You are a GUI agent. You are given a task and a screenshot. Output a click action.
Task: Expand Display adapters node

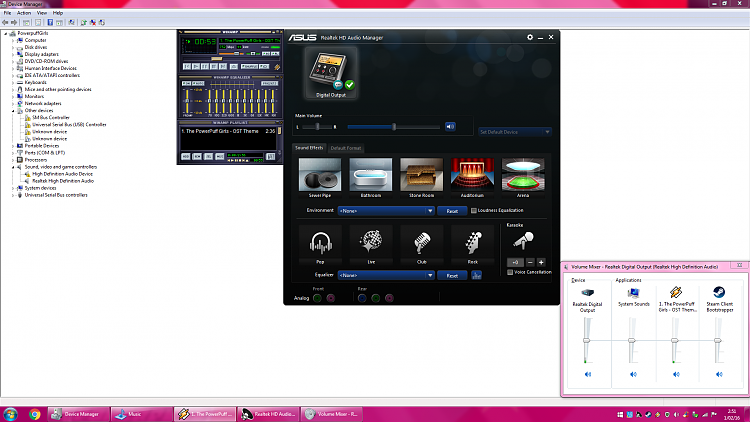(x=13, y=55)
